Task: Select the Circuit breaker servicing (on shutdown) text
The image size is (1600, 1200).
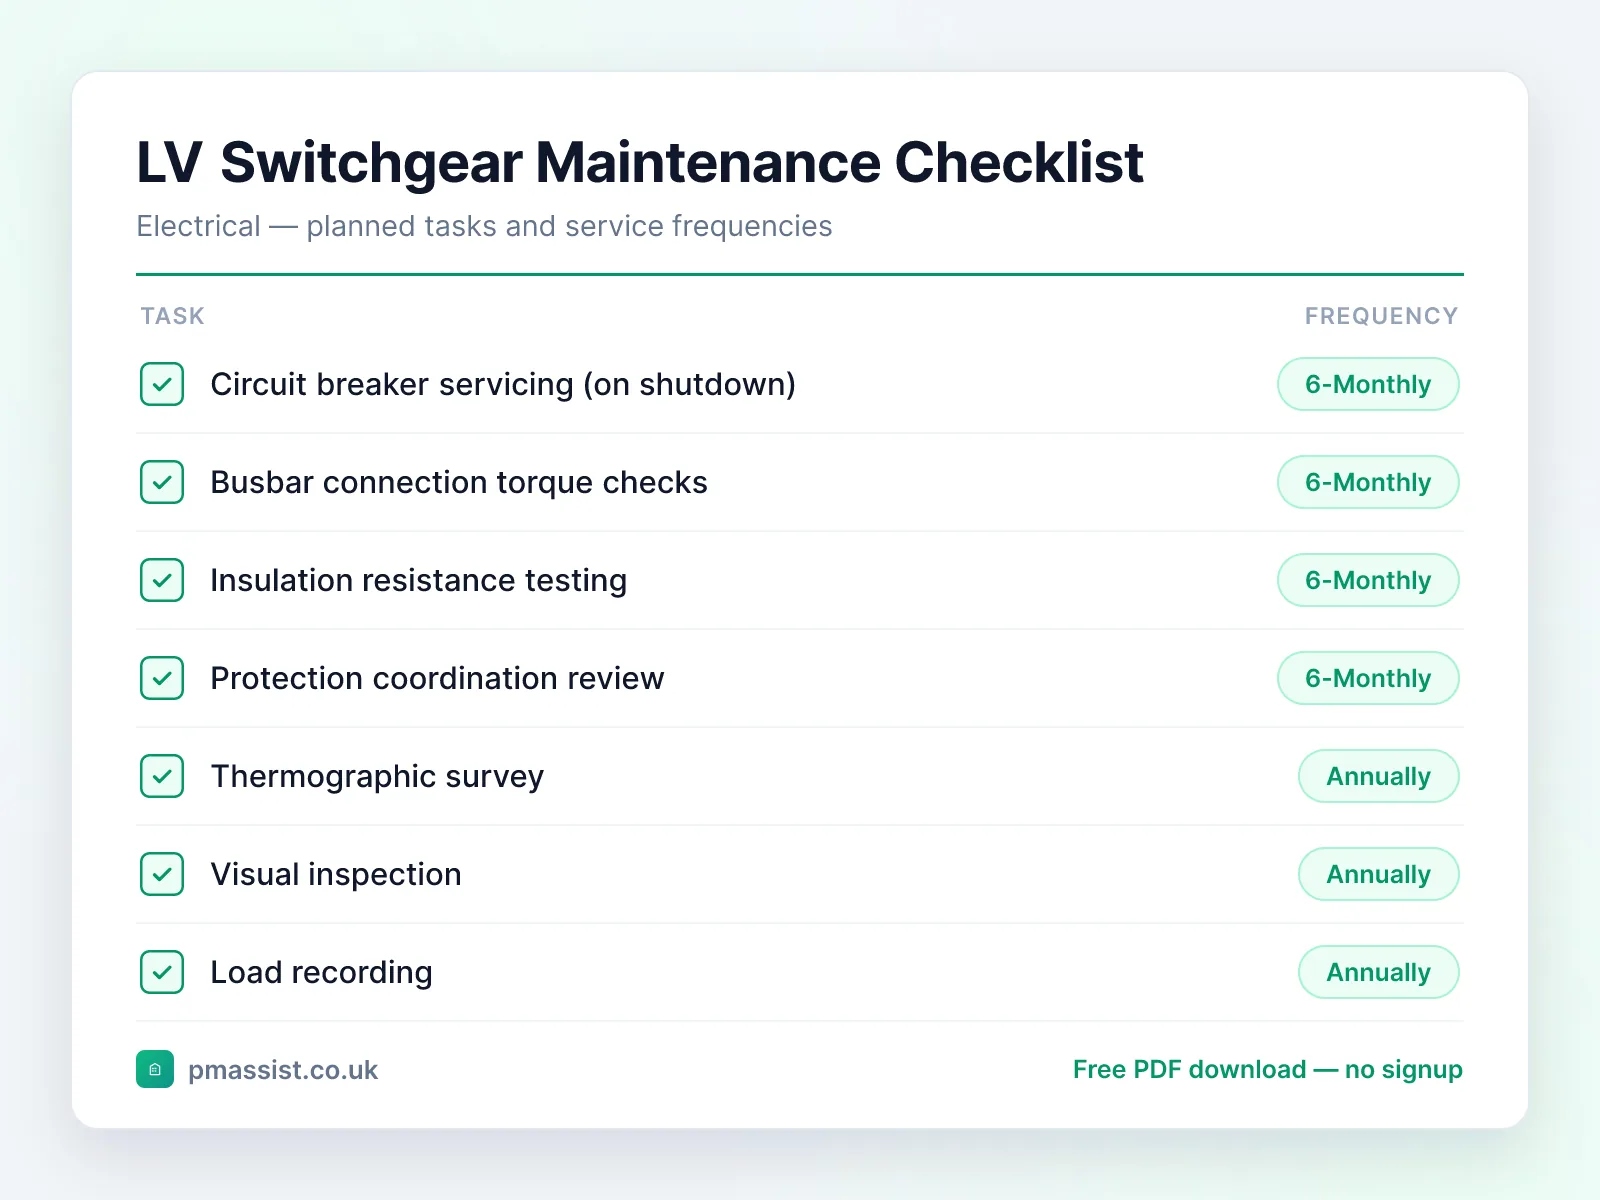Action: pos(503,385)
